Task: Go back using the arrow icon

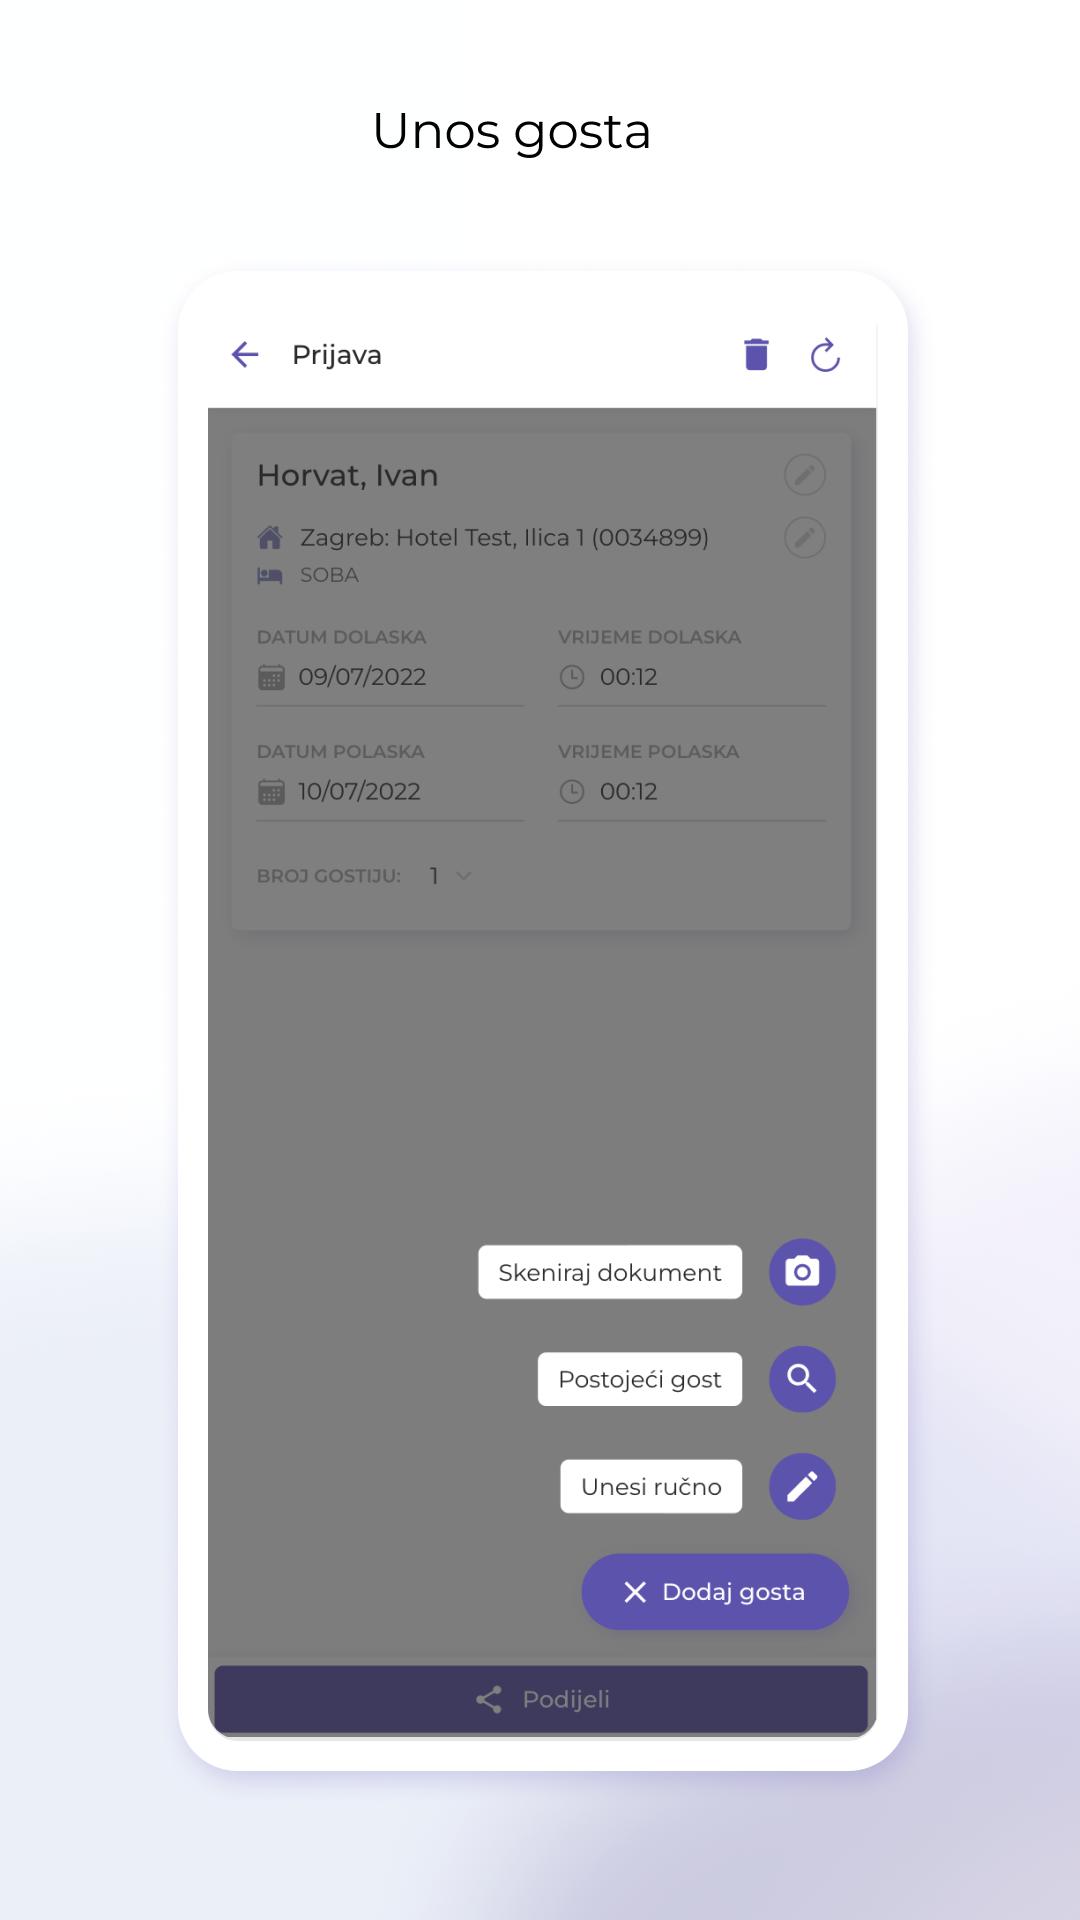Action: click(245, 355)
